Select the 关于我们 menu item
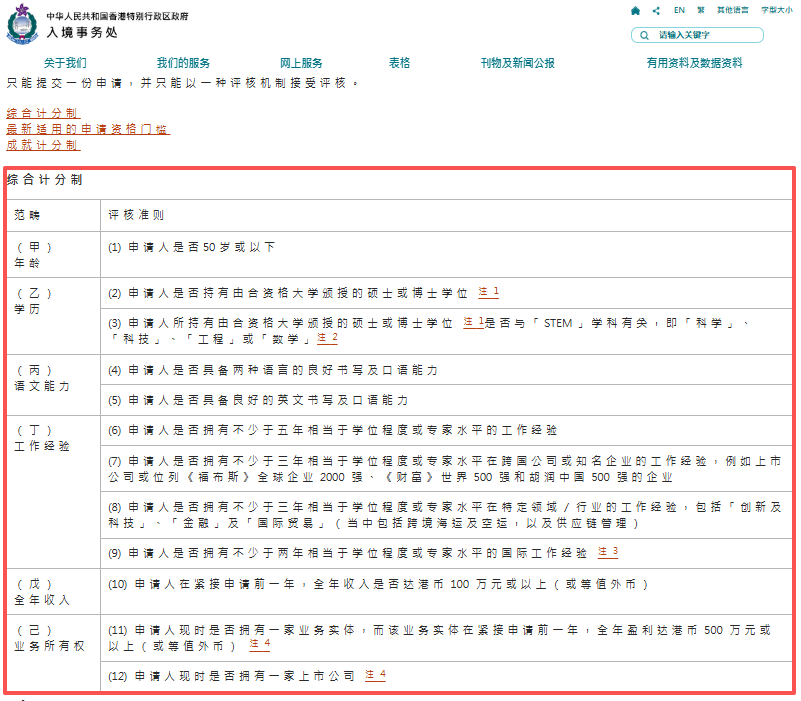The width and height of the screenshot is (801, 701). pyautogui.click(x=66, y=61)
